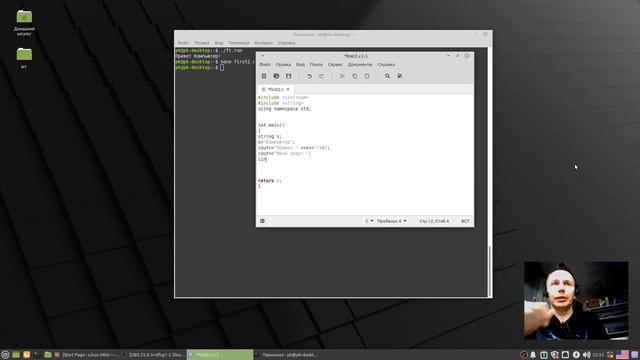Open the Вид menu in the text editor

[x=300, y=64]
